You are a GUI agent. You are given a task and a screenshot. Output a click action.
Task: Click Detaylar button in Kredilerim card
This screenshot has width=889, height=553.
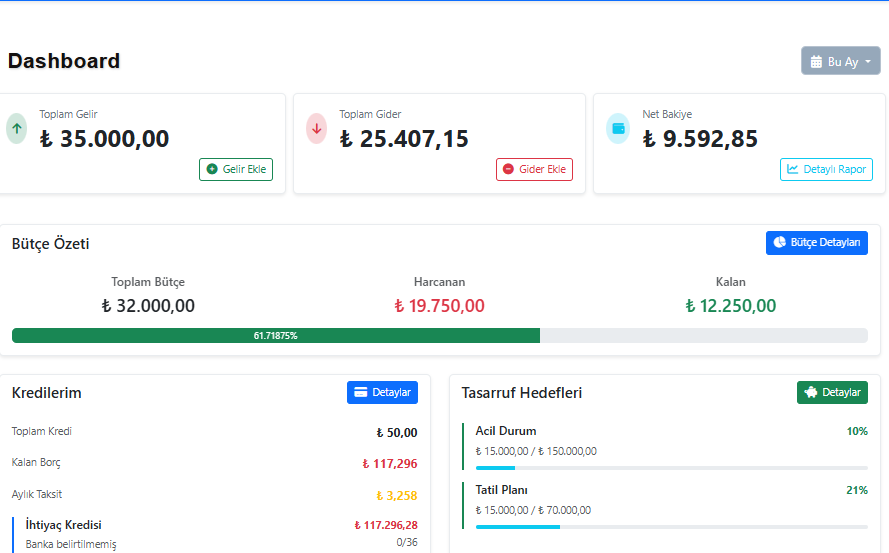382,392
